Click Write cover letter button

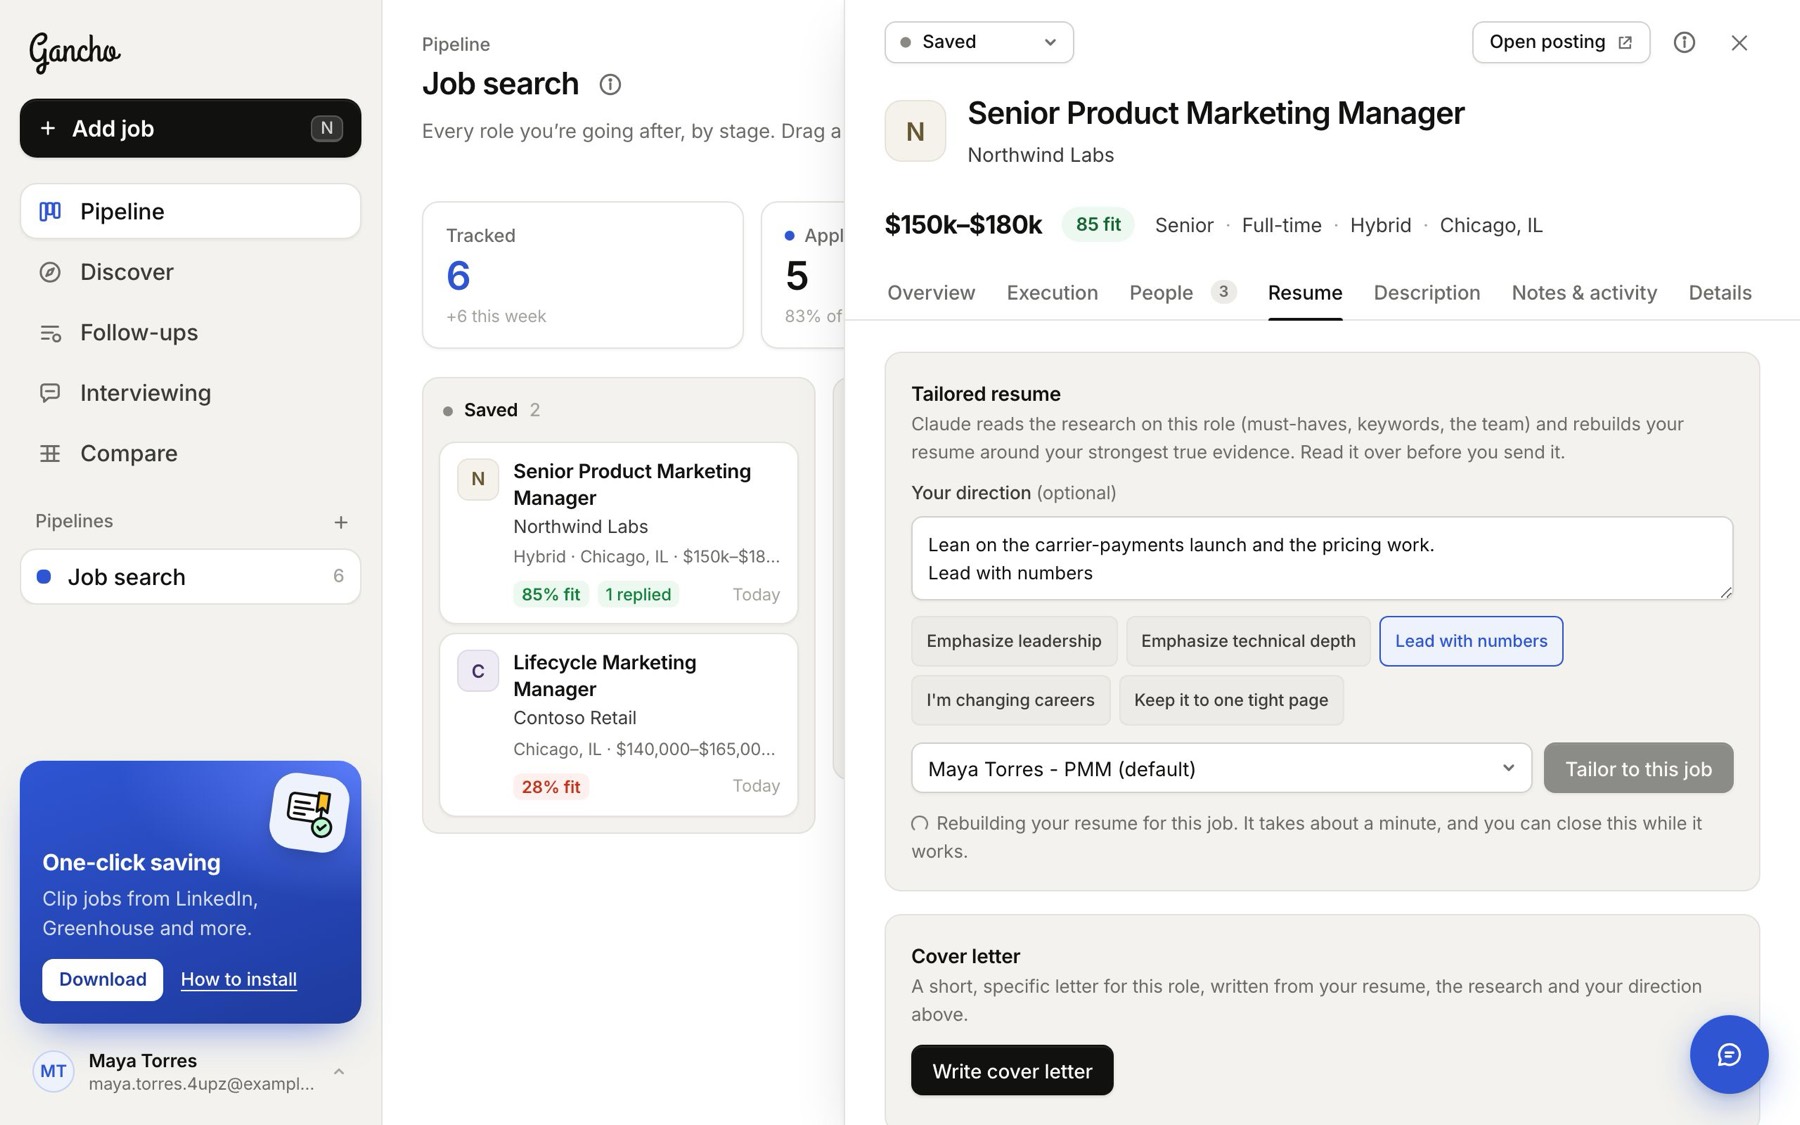tap(1012, 1070)
